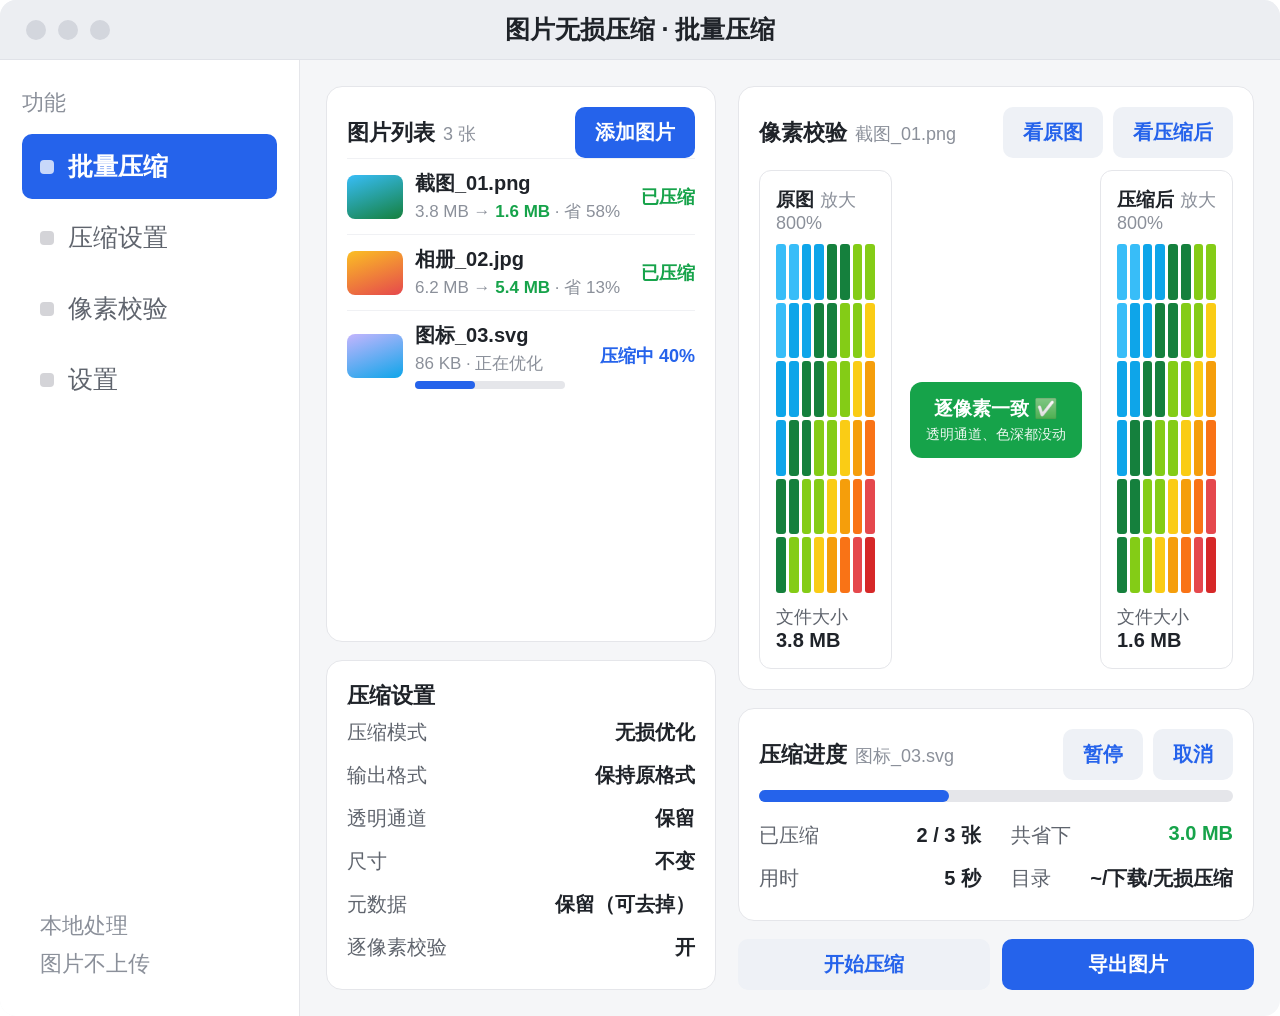The width and height of the screenshot is (1280, 1016).
Task: Click the 逐像素一致 verification badge
Action: click(996, 420)
